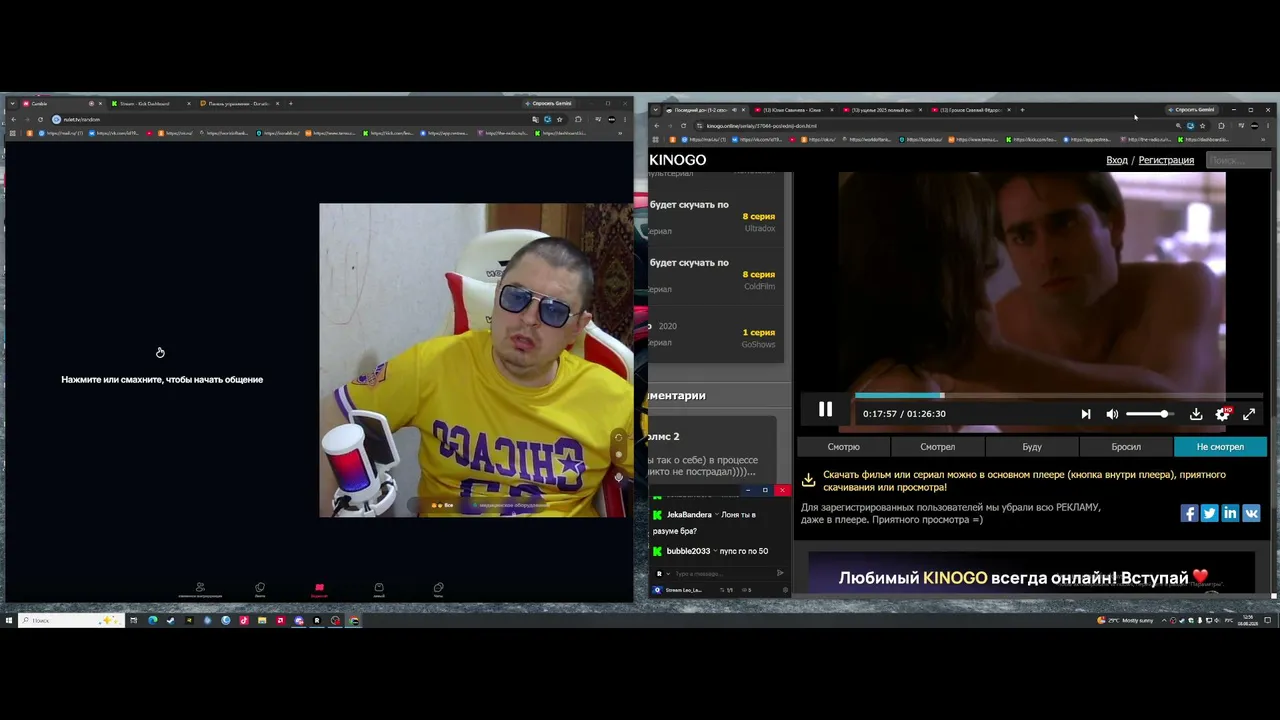1280x720 pixels.
Task: Reload the Kinogo page
Action: point(683,126)
